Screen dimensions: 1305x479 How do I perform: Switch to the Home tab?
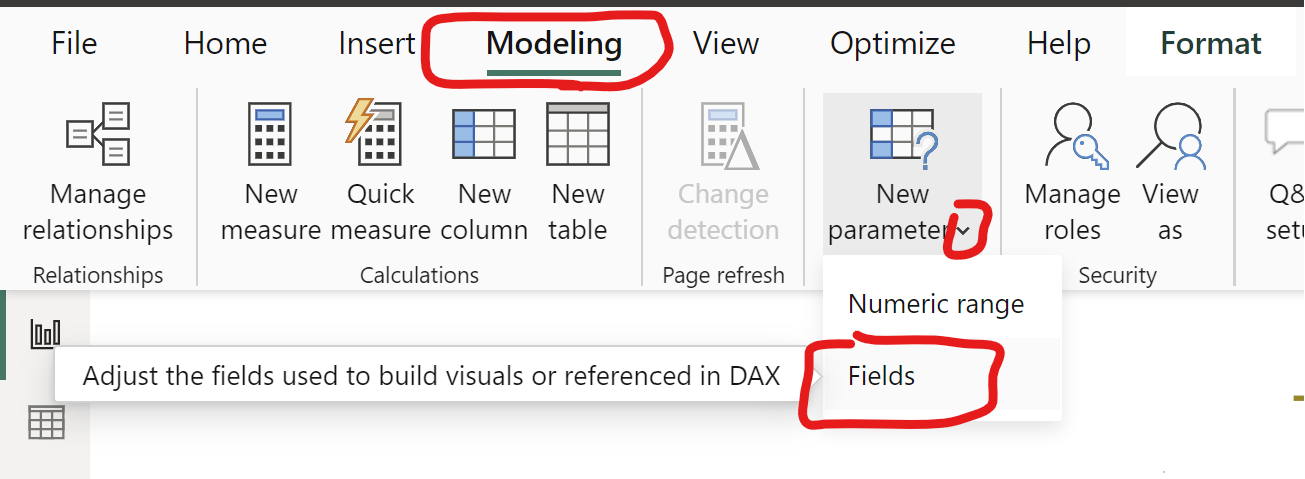point(225,44)
